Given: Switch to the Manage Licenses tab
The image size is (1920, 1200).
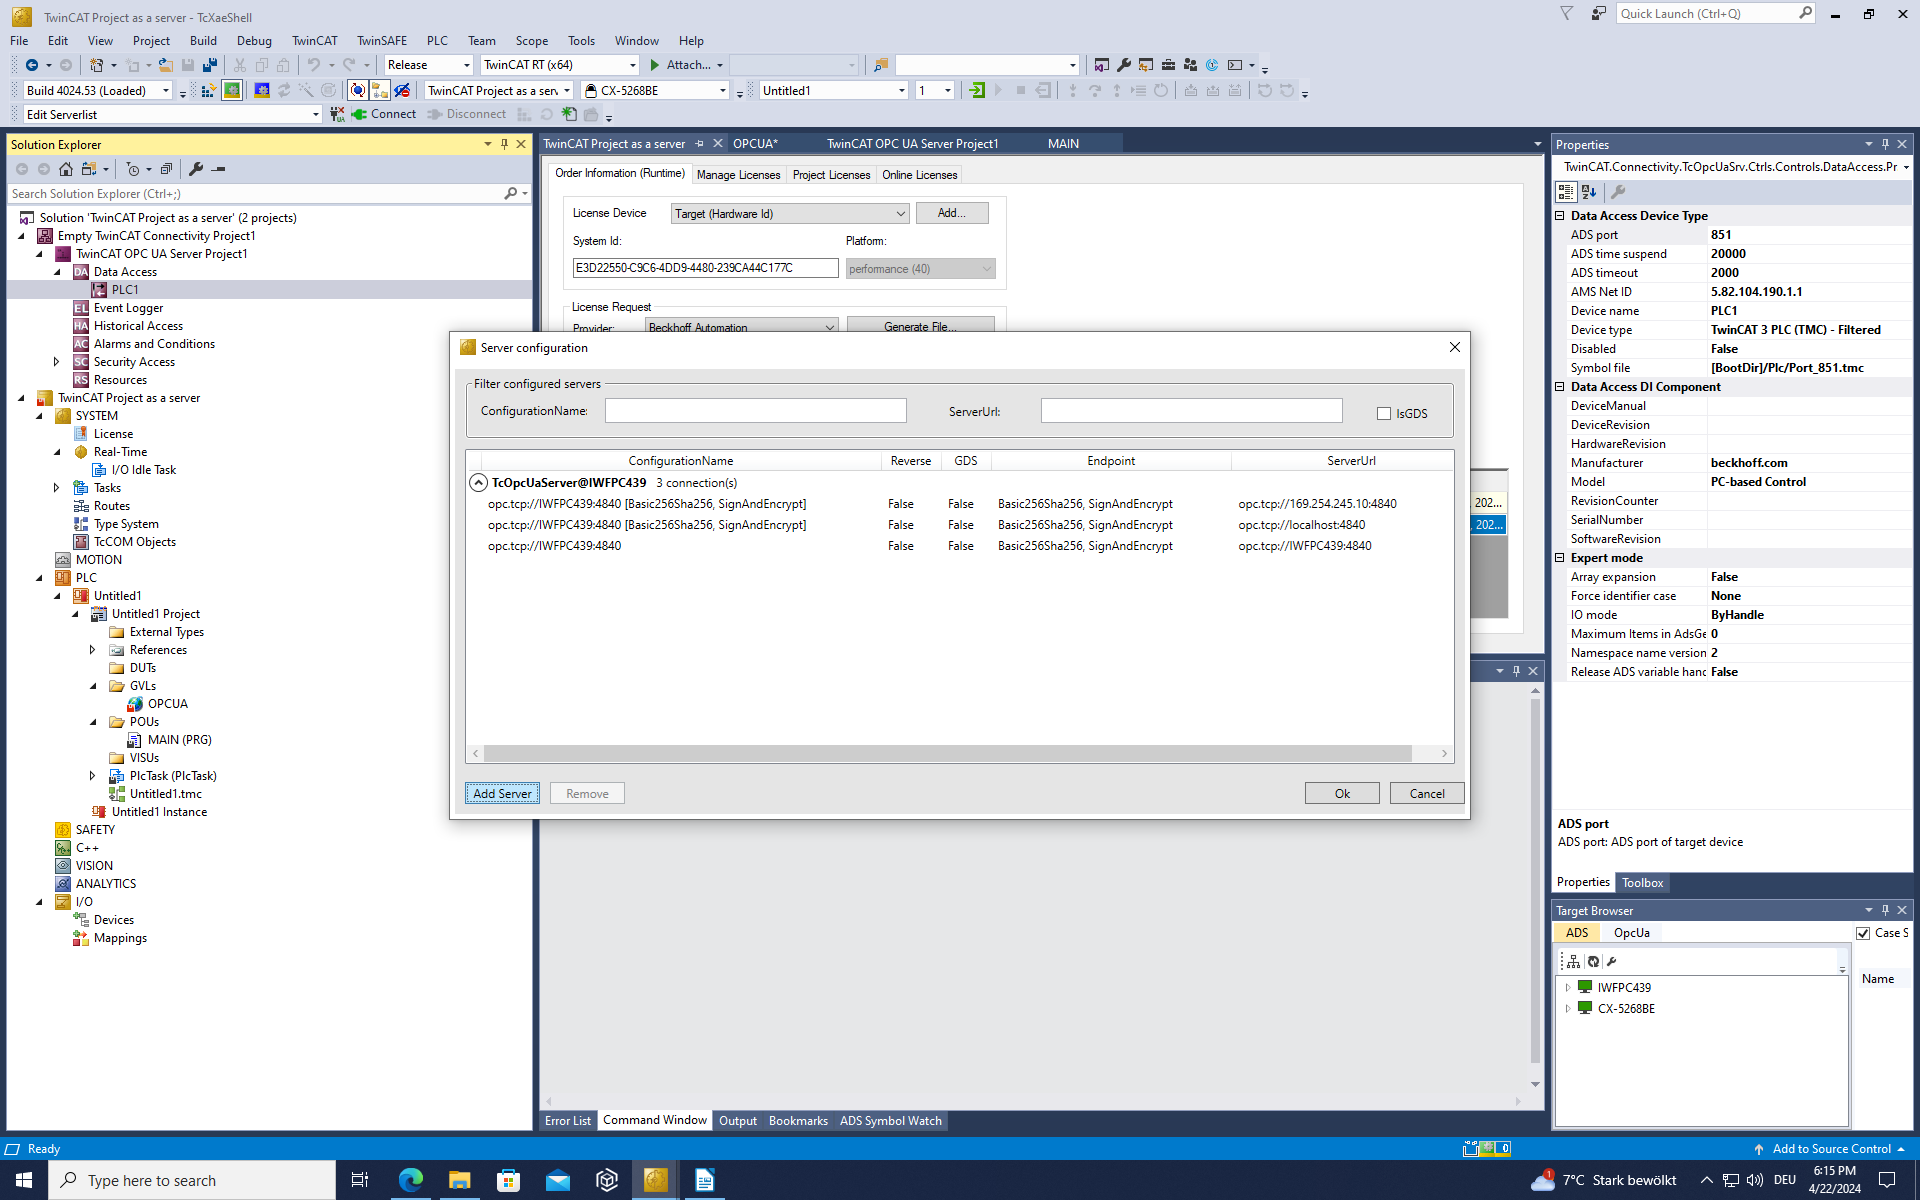Looking at the screenshot, I should tap(738, 175).
